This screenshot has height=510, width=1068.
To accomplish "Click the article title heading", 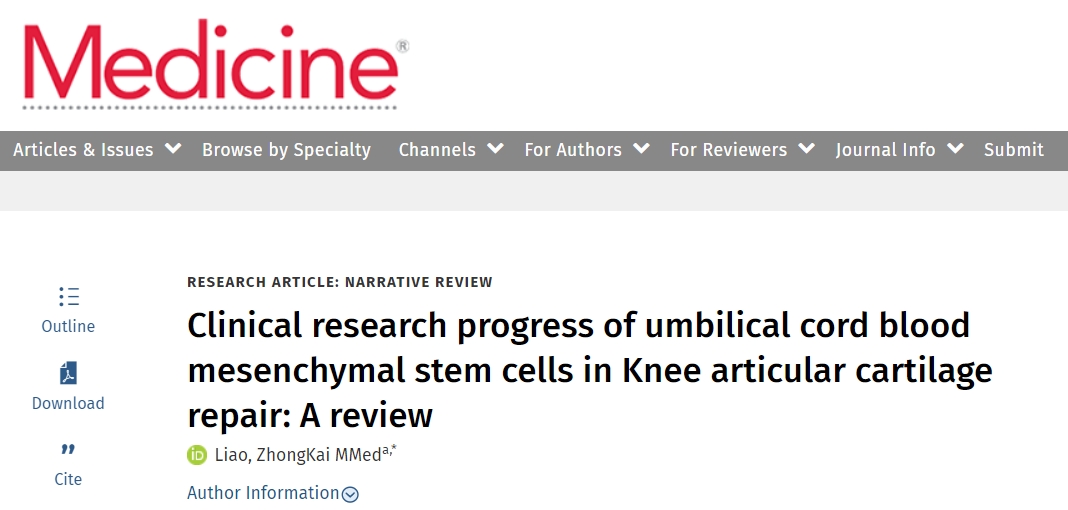I will tap(589, 369).
